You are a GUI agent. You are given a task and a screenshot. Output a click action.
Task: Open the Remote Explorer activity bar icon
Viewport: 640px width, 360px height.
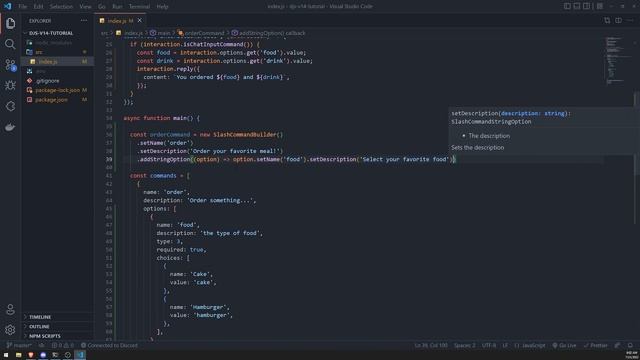pos(10,106)
